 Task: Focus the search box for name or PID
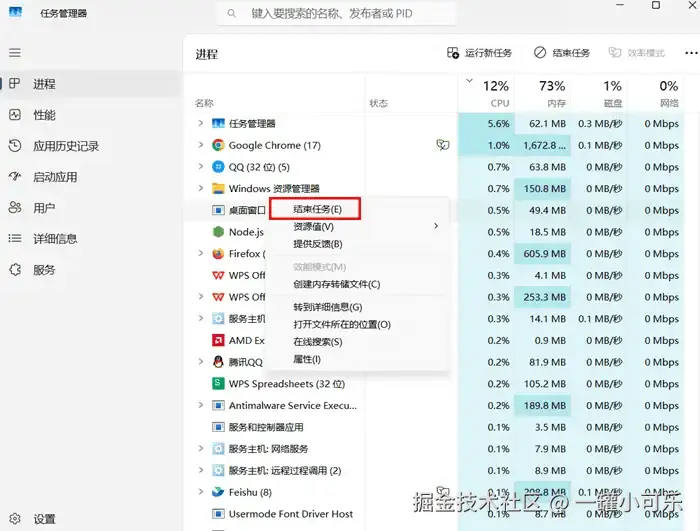pyautogui.click(x=337, y=13)
